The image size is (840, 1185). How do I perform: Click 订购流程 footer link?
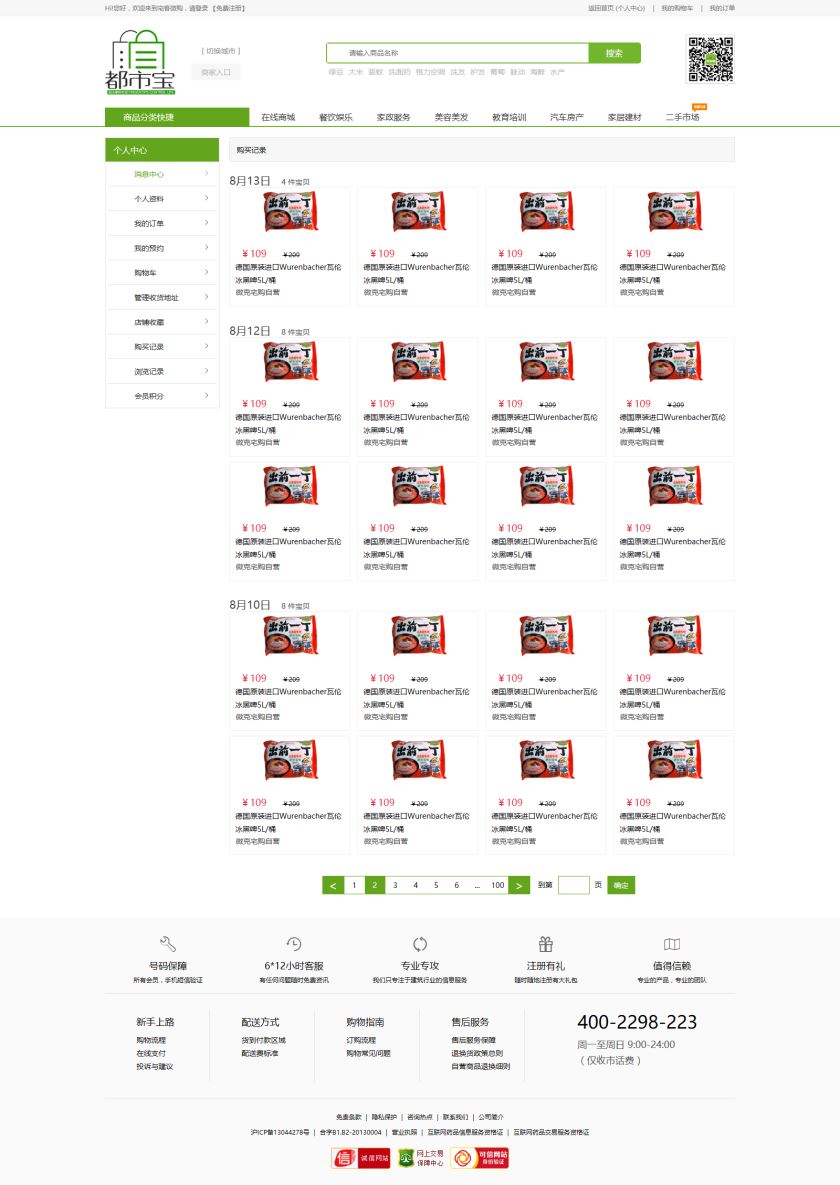coord(361,1040)
